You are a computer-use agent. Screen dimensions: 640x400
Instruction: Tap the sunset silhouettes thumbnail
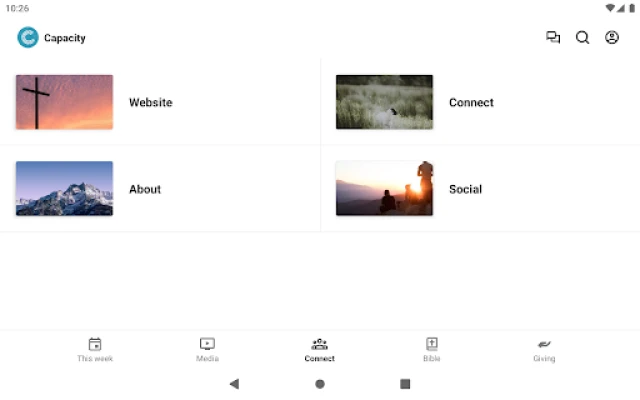(384, 189)
